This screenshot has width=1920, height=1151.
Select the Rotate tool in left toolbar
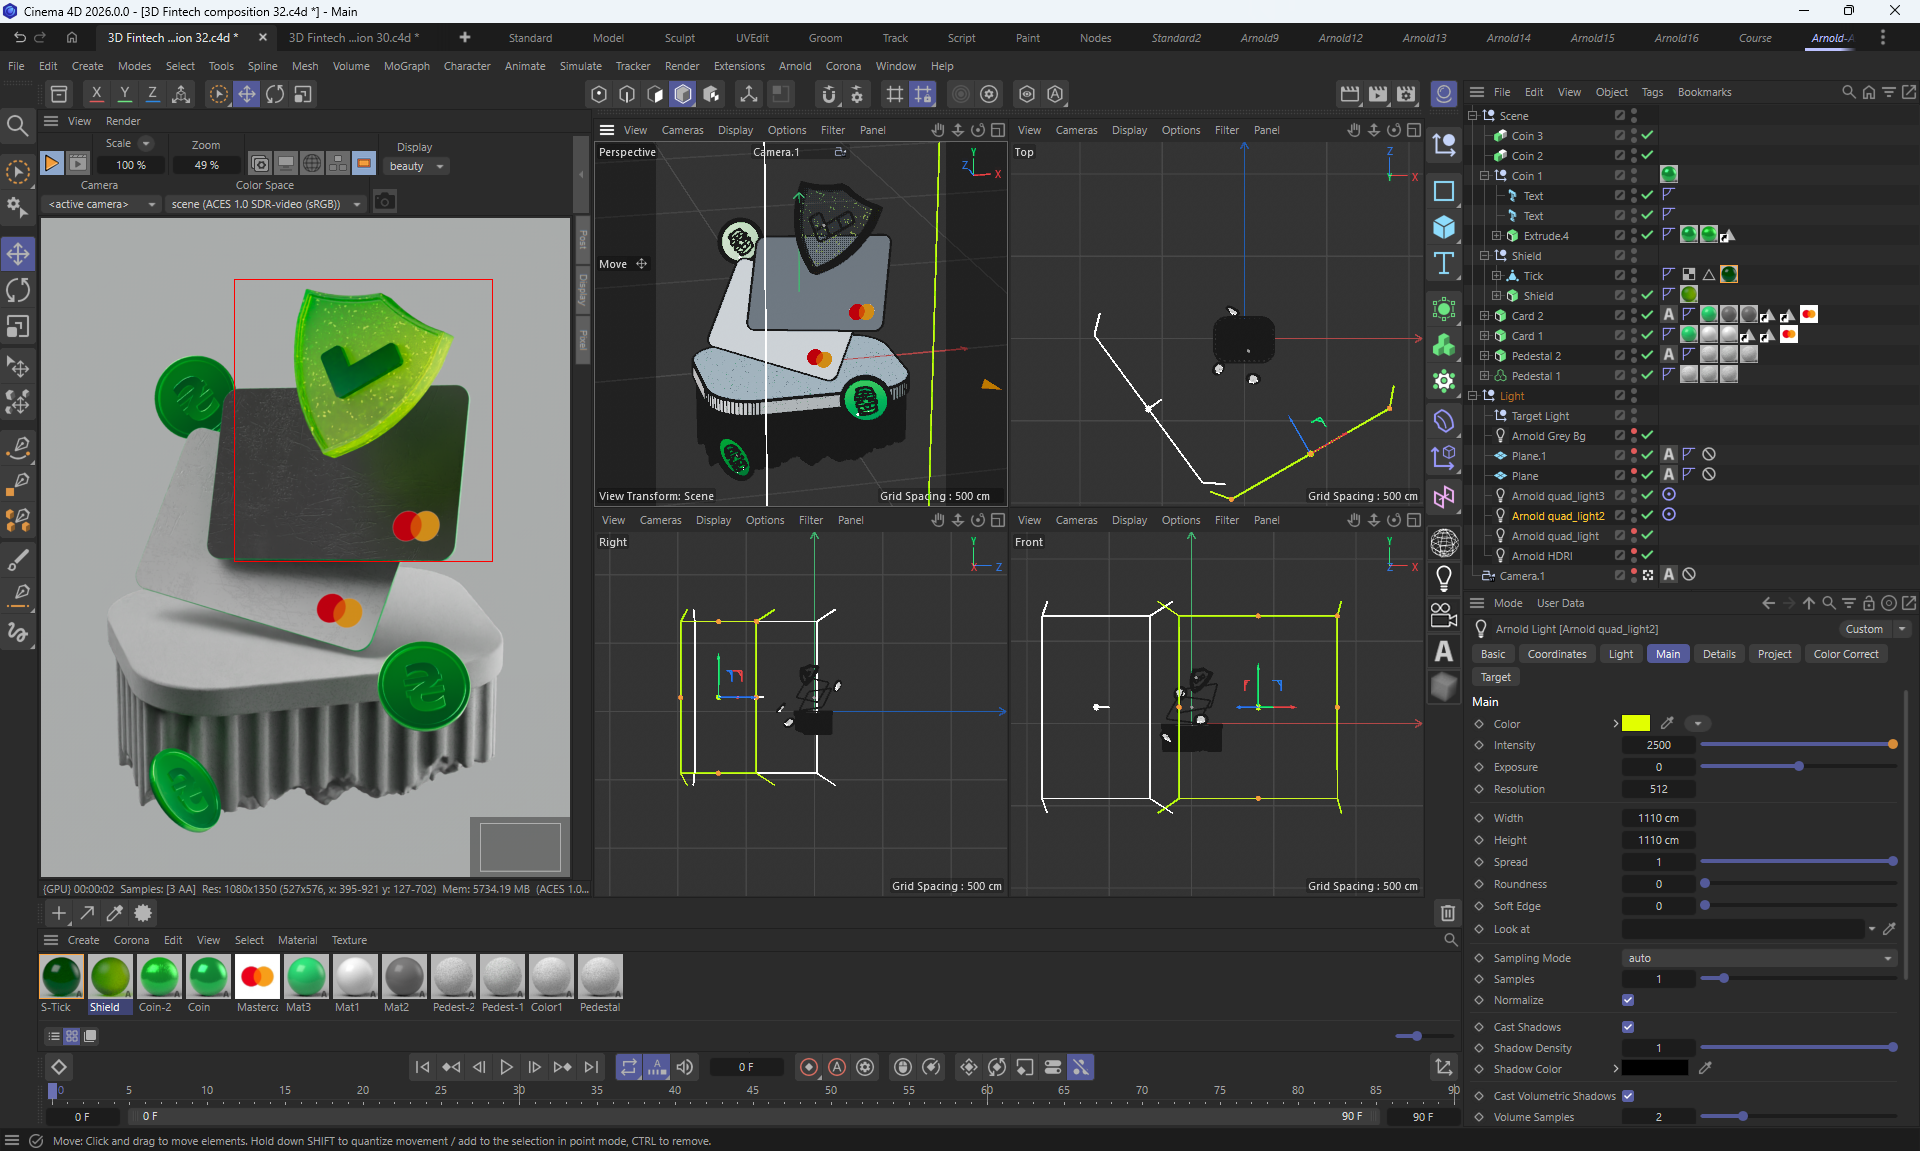point(18,290)
